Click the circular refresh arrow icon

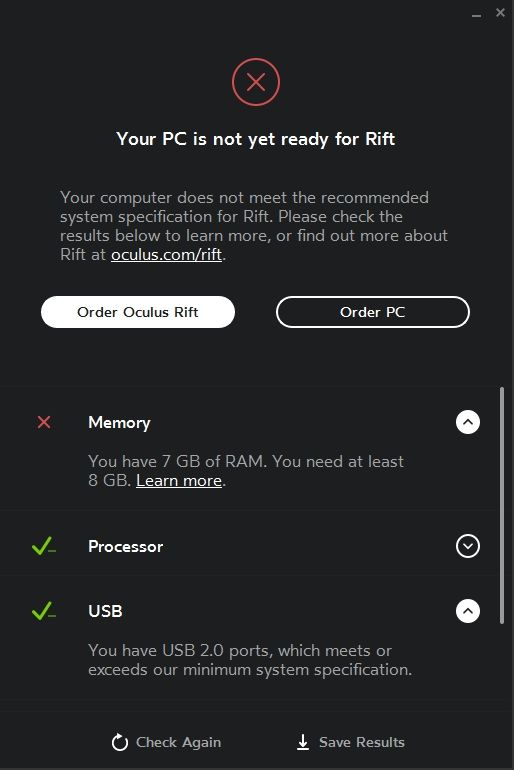119,742
